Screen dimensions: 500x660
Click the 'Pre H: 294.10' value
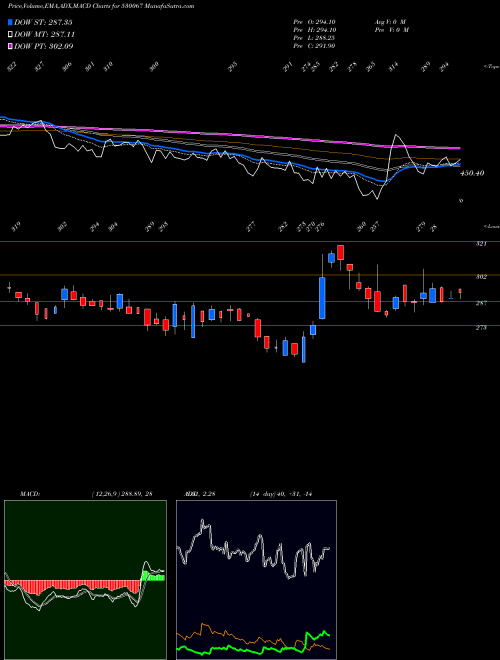point(314,30)
